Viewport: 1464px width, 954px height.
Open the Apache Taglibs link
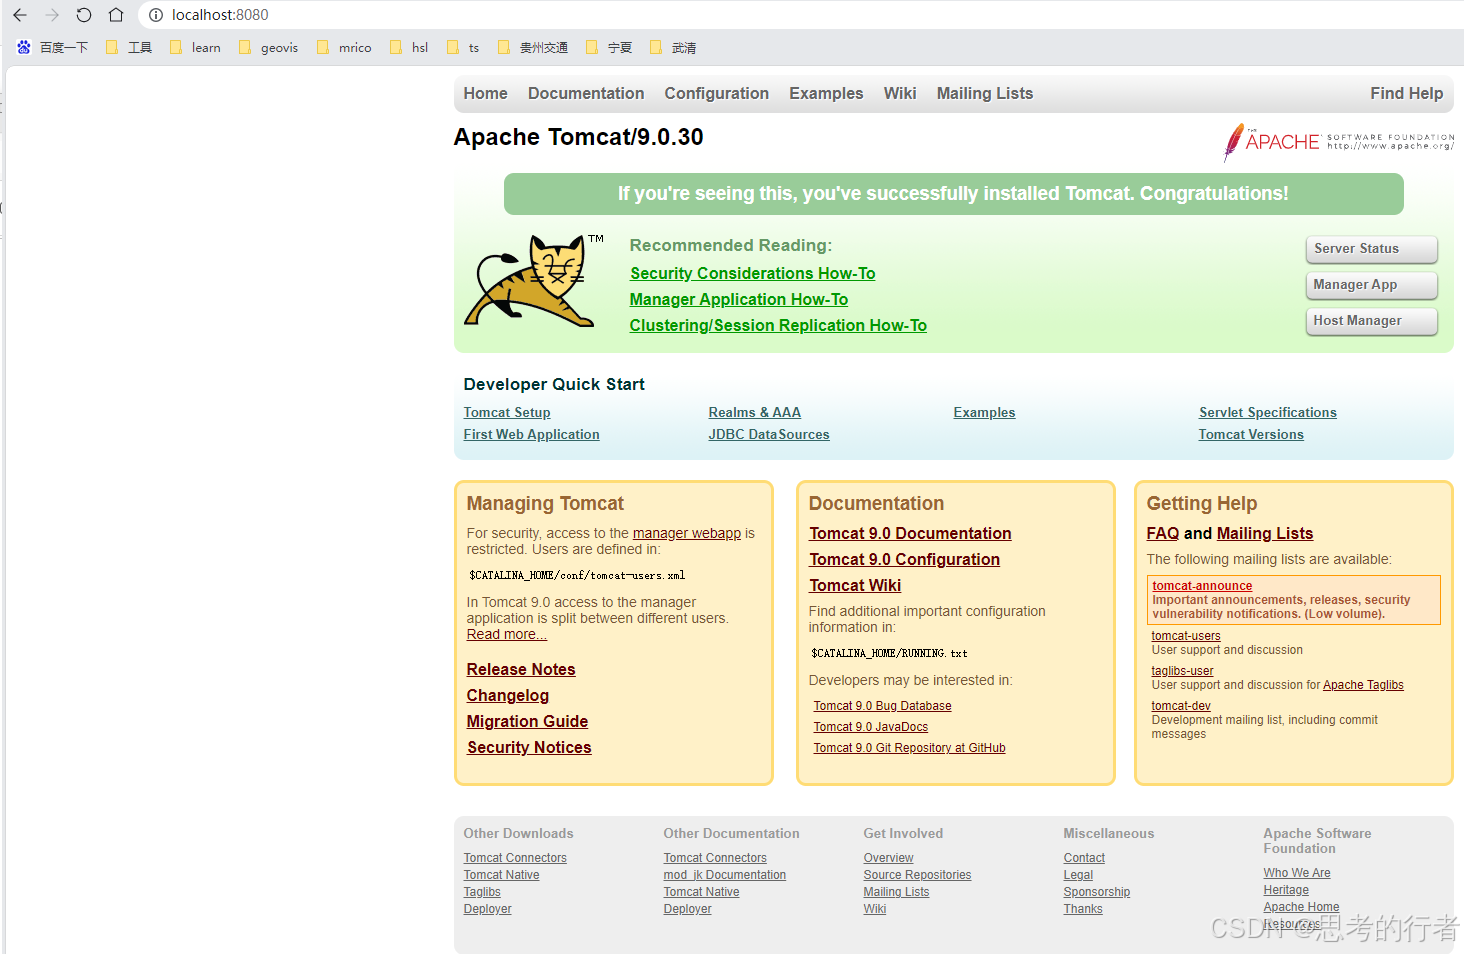click(1363, 685)
